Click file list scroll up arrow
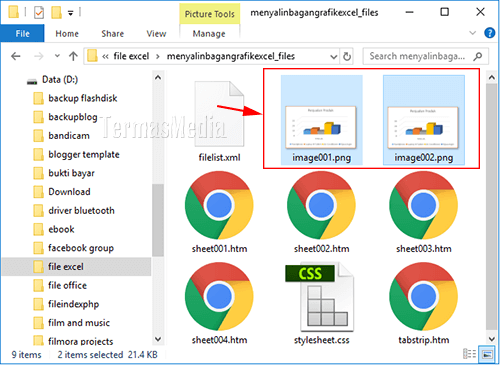500x365 pixels. click(492, 78)
